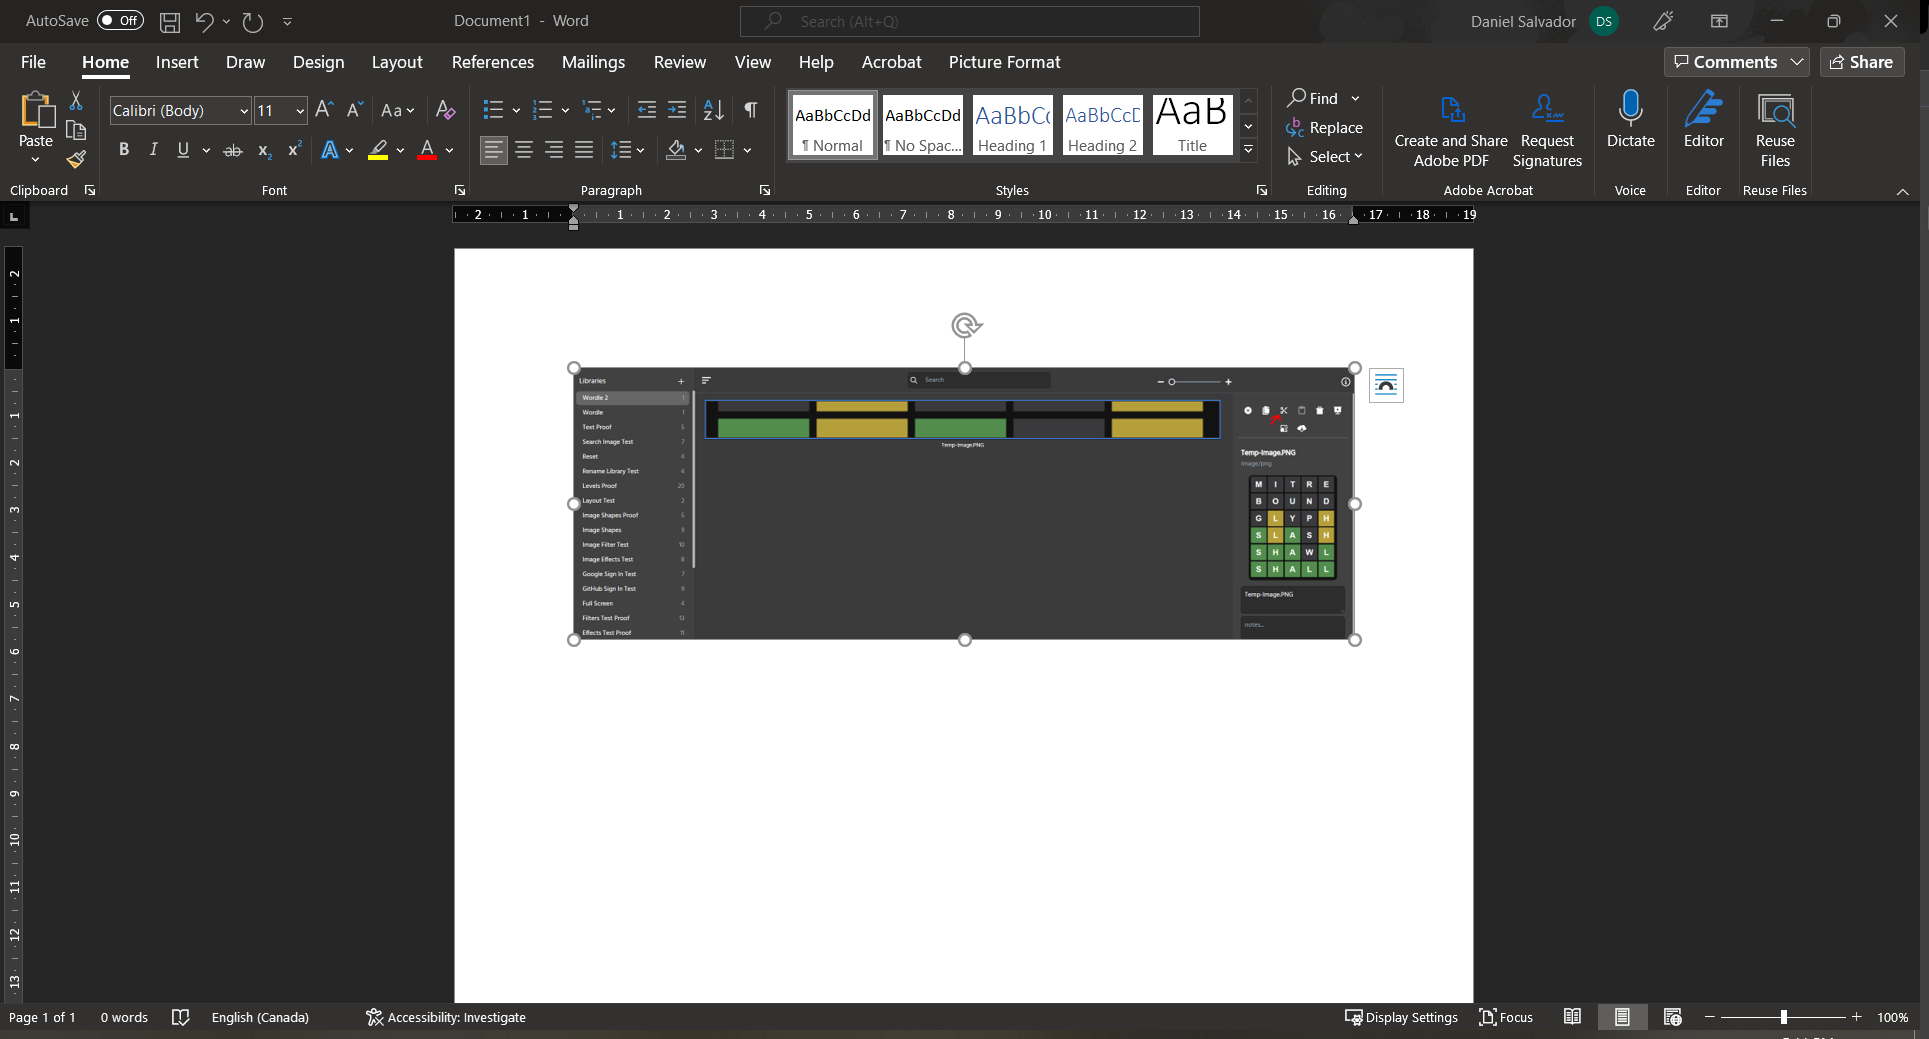Increase font size with larger A icon
1929x1039 pixels.
tap(324, 110)
